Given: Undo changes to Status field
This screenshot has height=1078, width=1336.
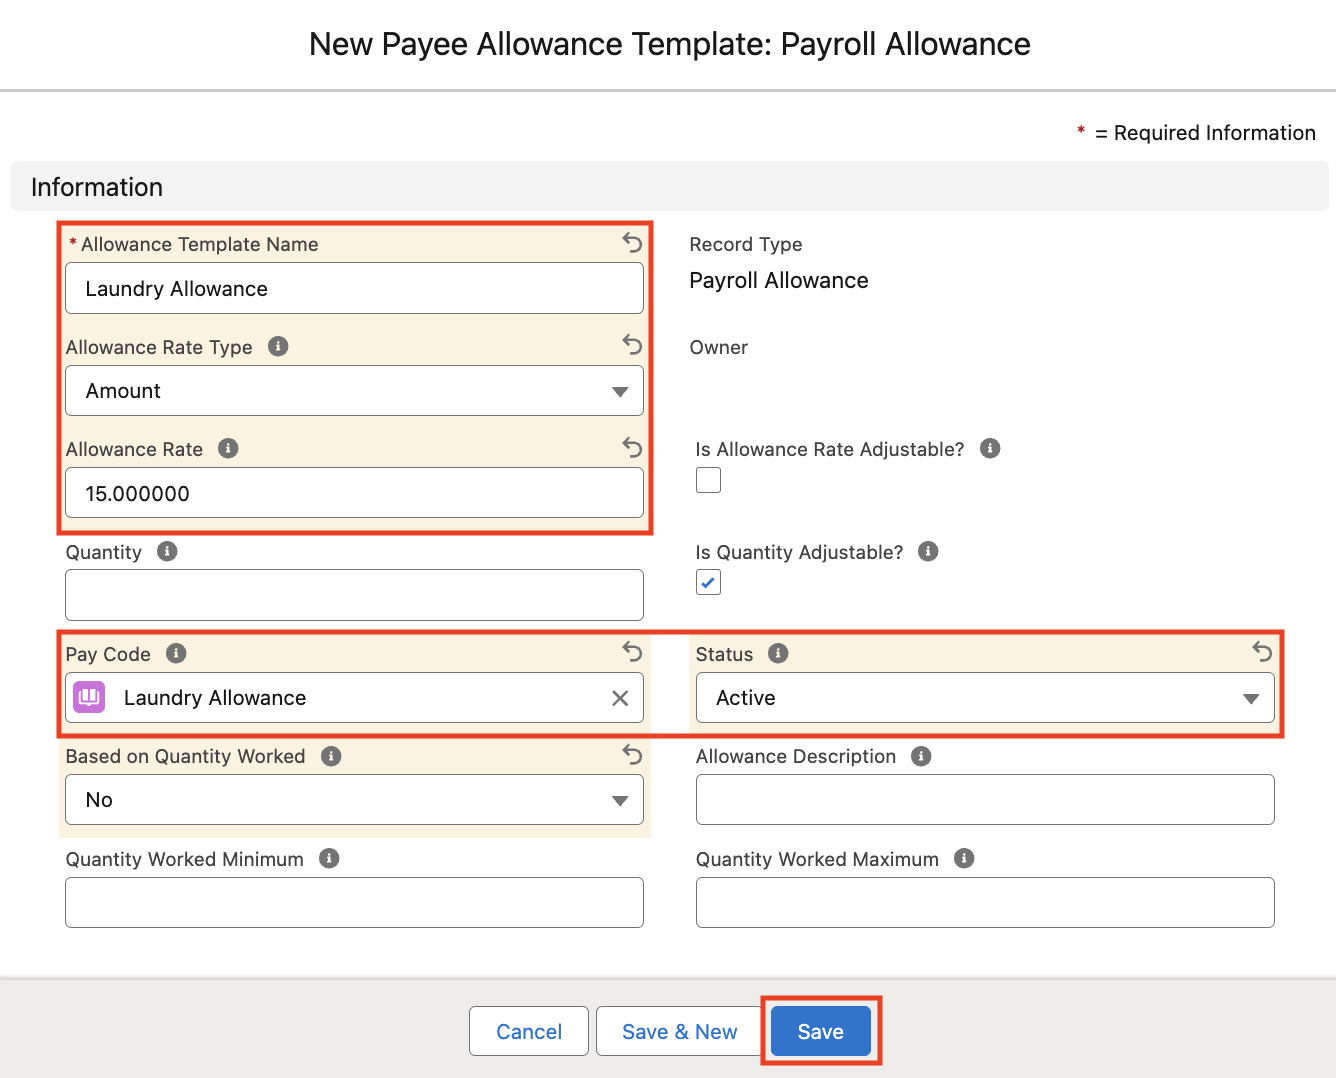Looking at the screenshot, I should click(1263, 652).
